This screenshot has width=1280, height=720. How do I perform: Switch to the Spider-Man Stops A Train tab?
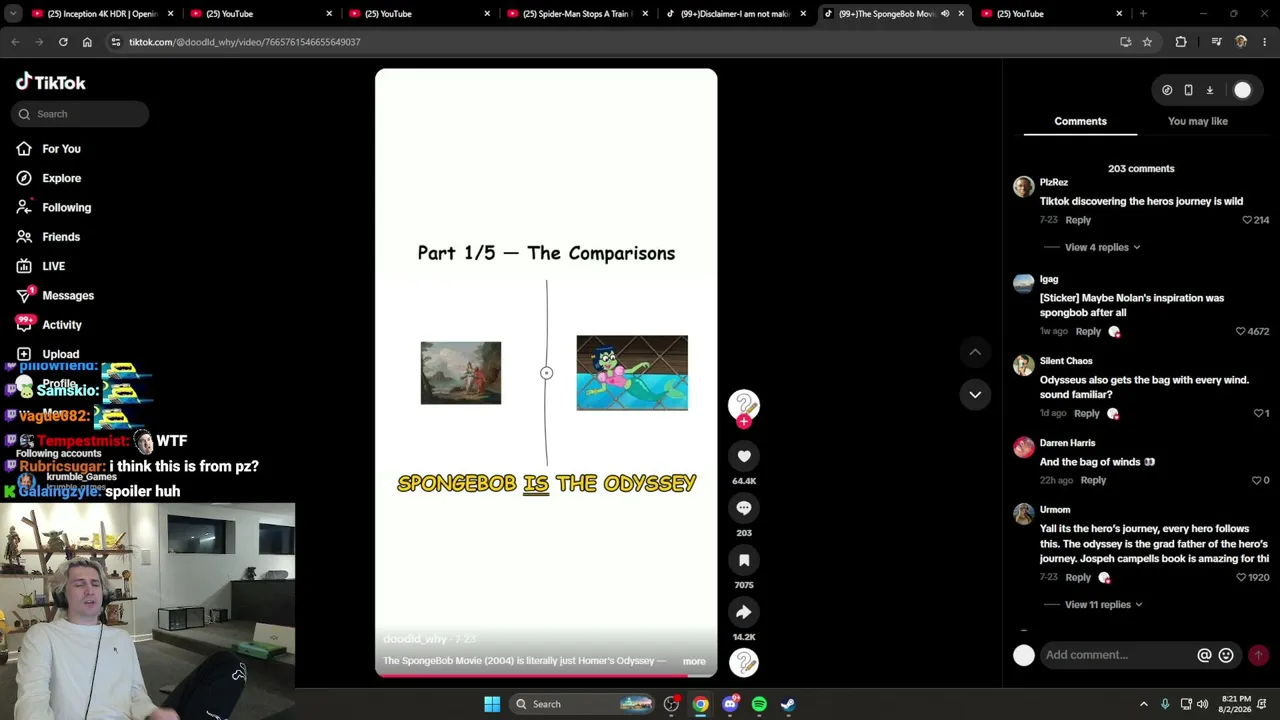tap(577, 14)
